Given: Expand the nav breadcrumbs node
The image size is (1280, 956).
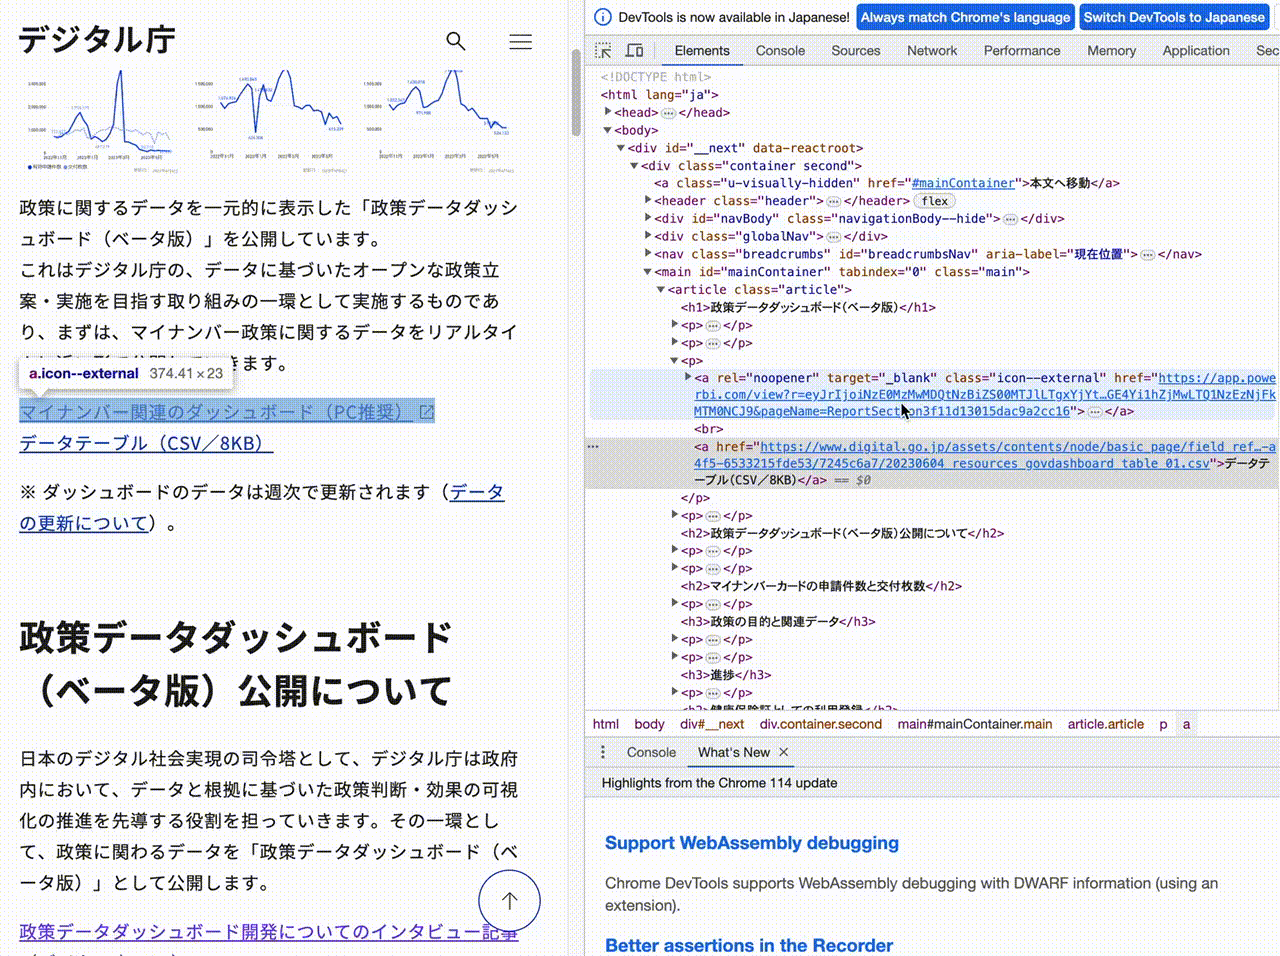Looking at the screenshot, I should click(x=648, y=254).
